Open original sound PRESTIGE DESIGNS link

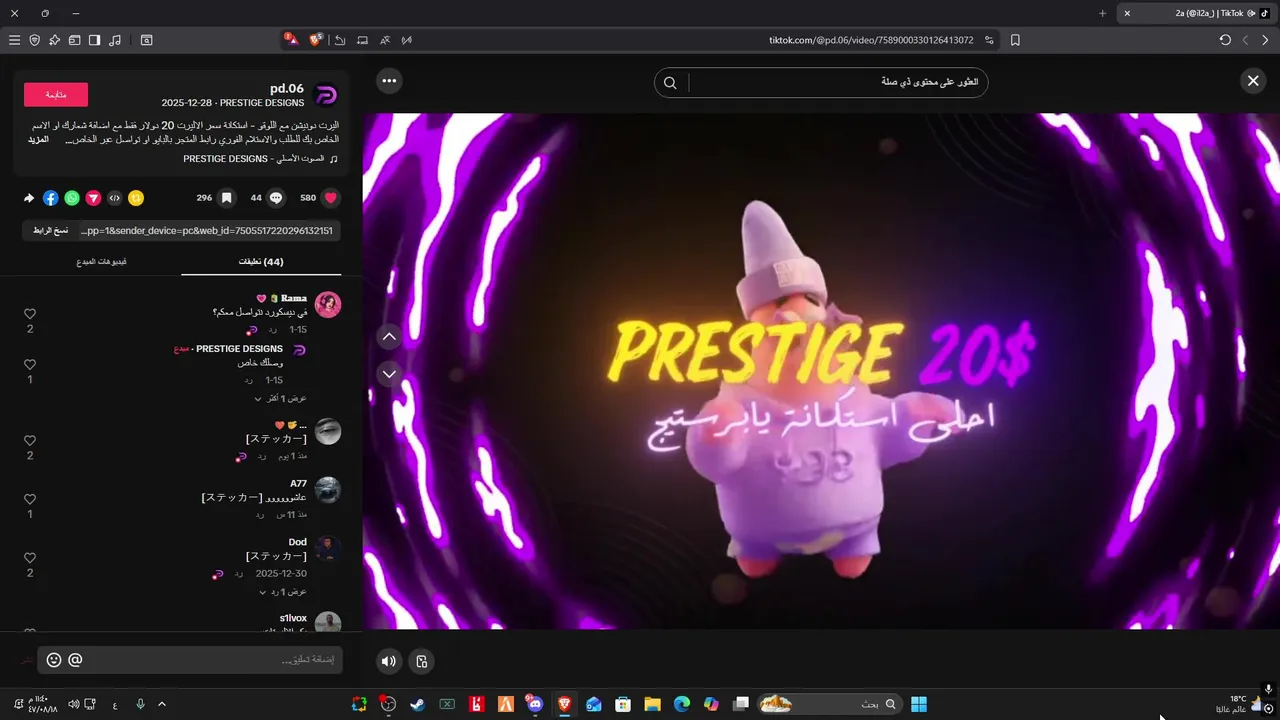click(261, 159)
